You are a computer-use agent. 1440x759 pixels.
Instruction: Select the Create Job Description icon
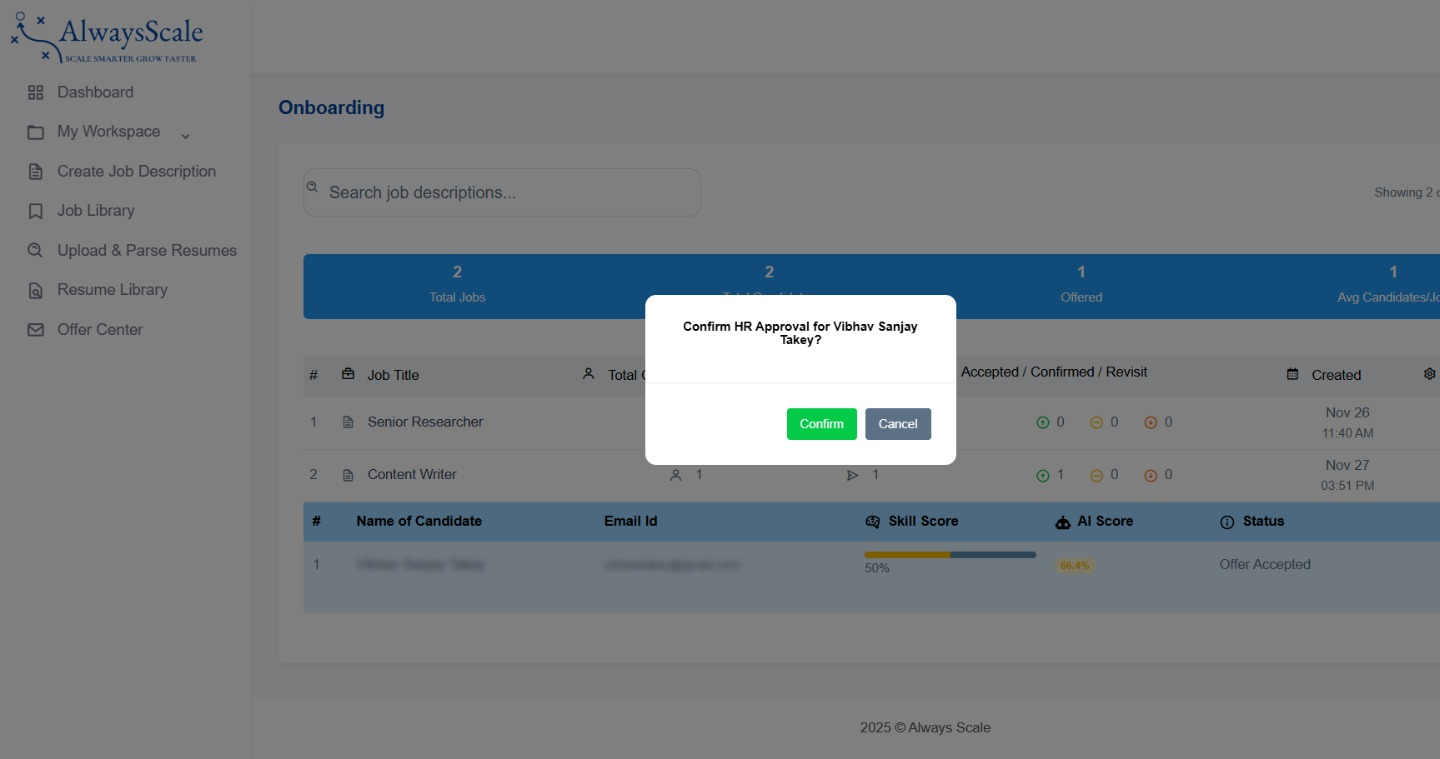point(37,171)
